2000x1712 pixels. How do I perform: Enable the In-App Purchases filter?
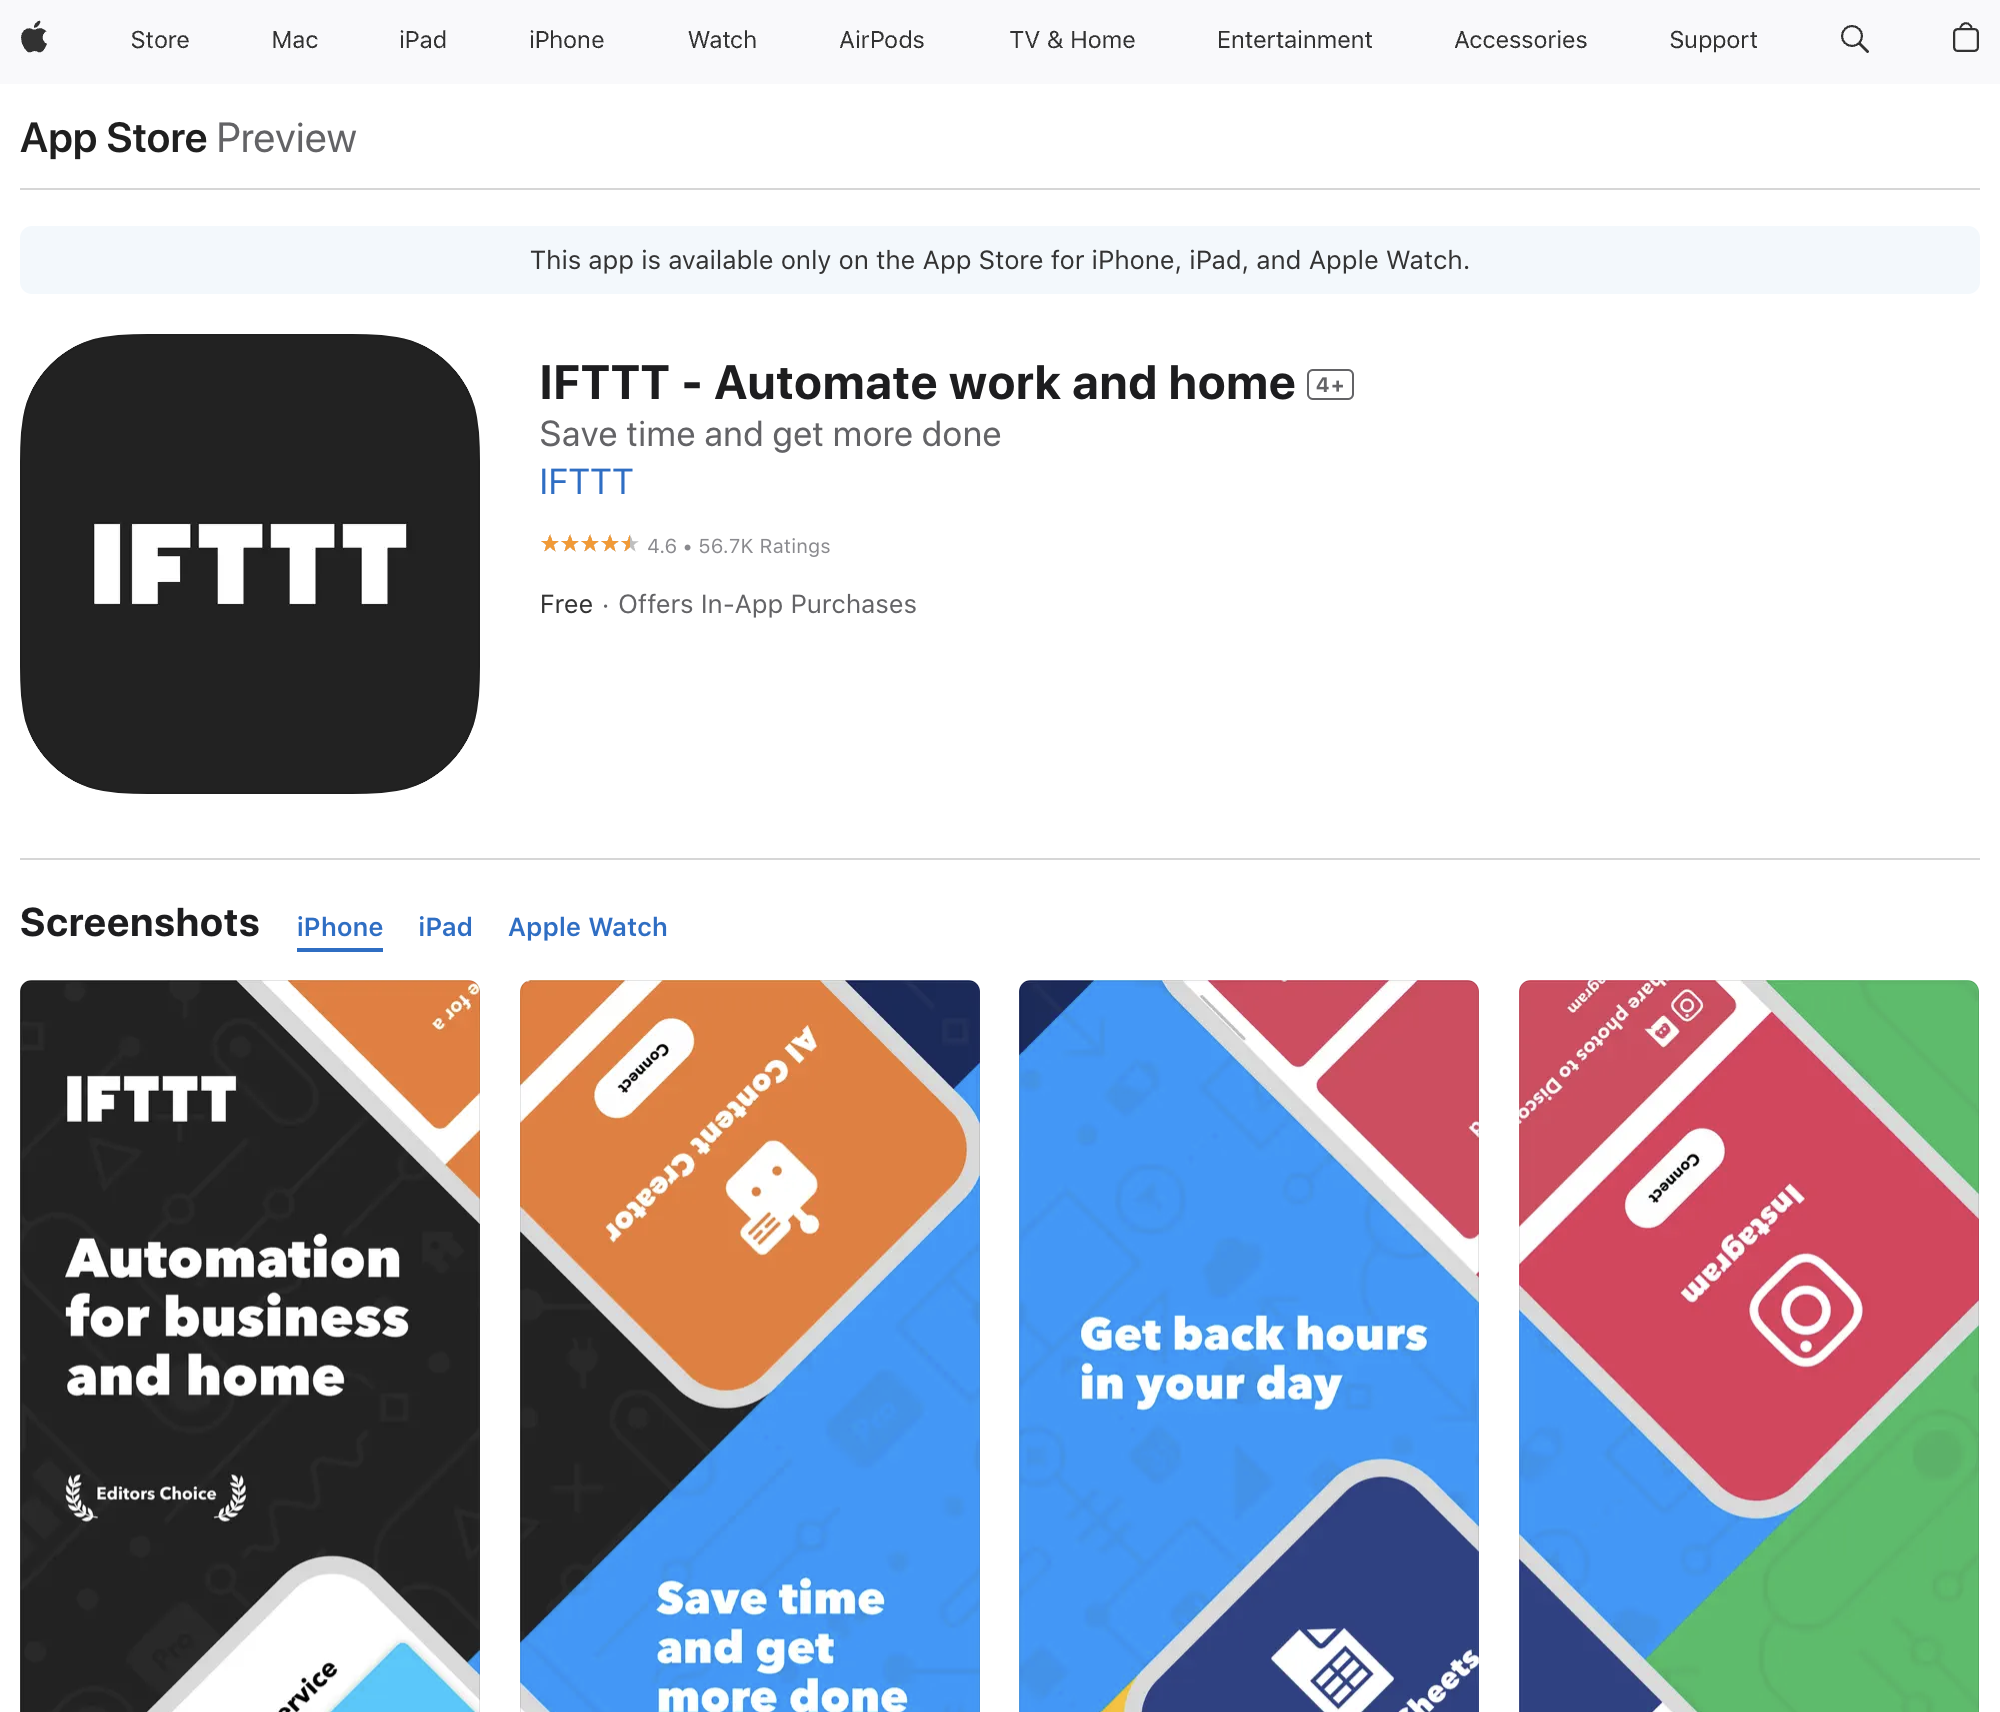click(x=766, y=603)
